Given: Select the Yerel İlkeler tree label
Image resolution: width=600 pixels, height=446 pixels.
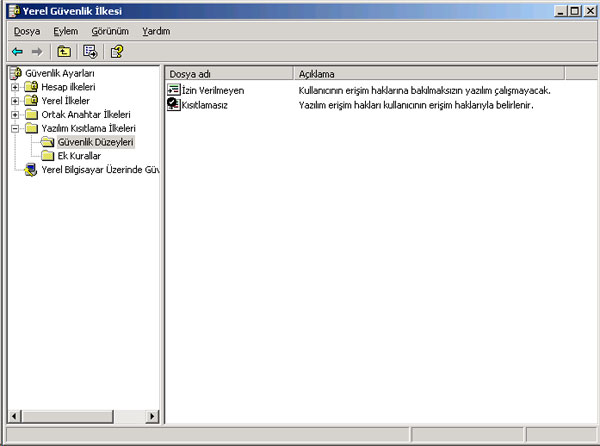Looking at the screenshot, I should click(x=65, y=101).
